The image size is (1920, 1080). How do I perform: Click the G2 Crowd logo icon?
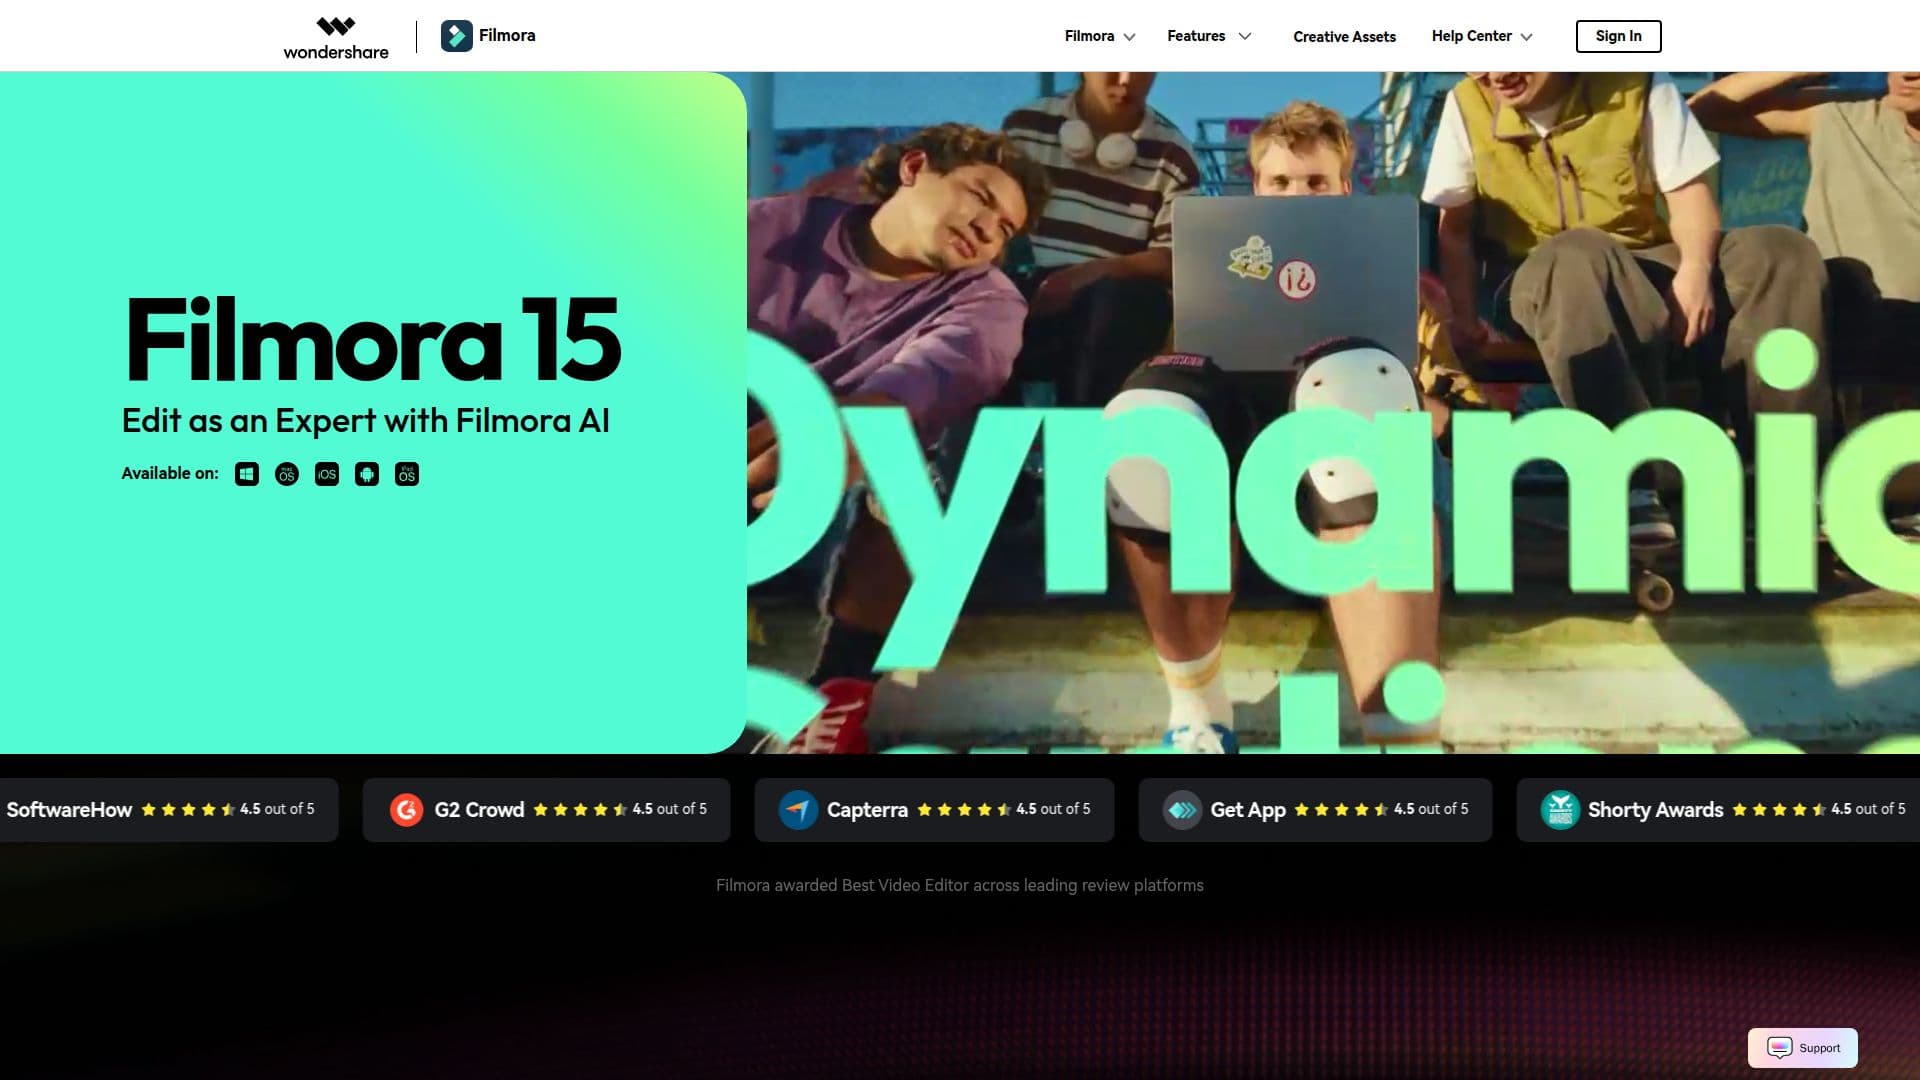tap(406, 810)
